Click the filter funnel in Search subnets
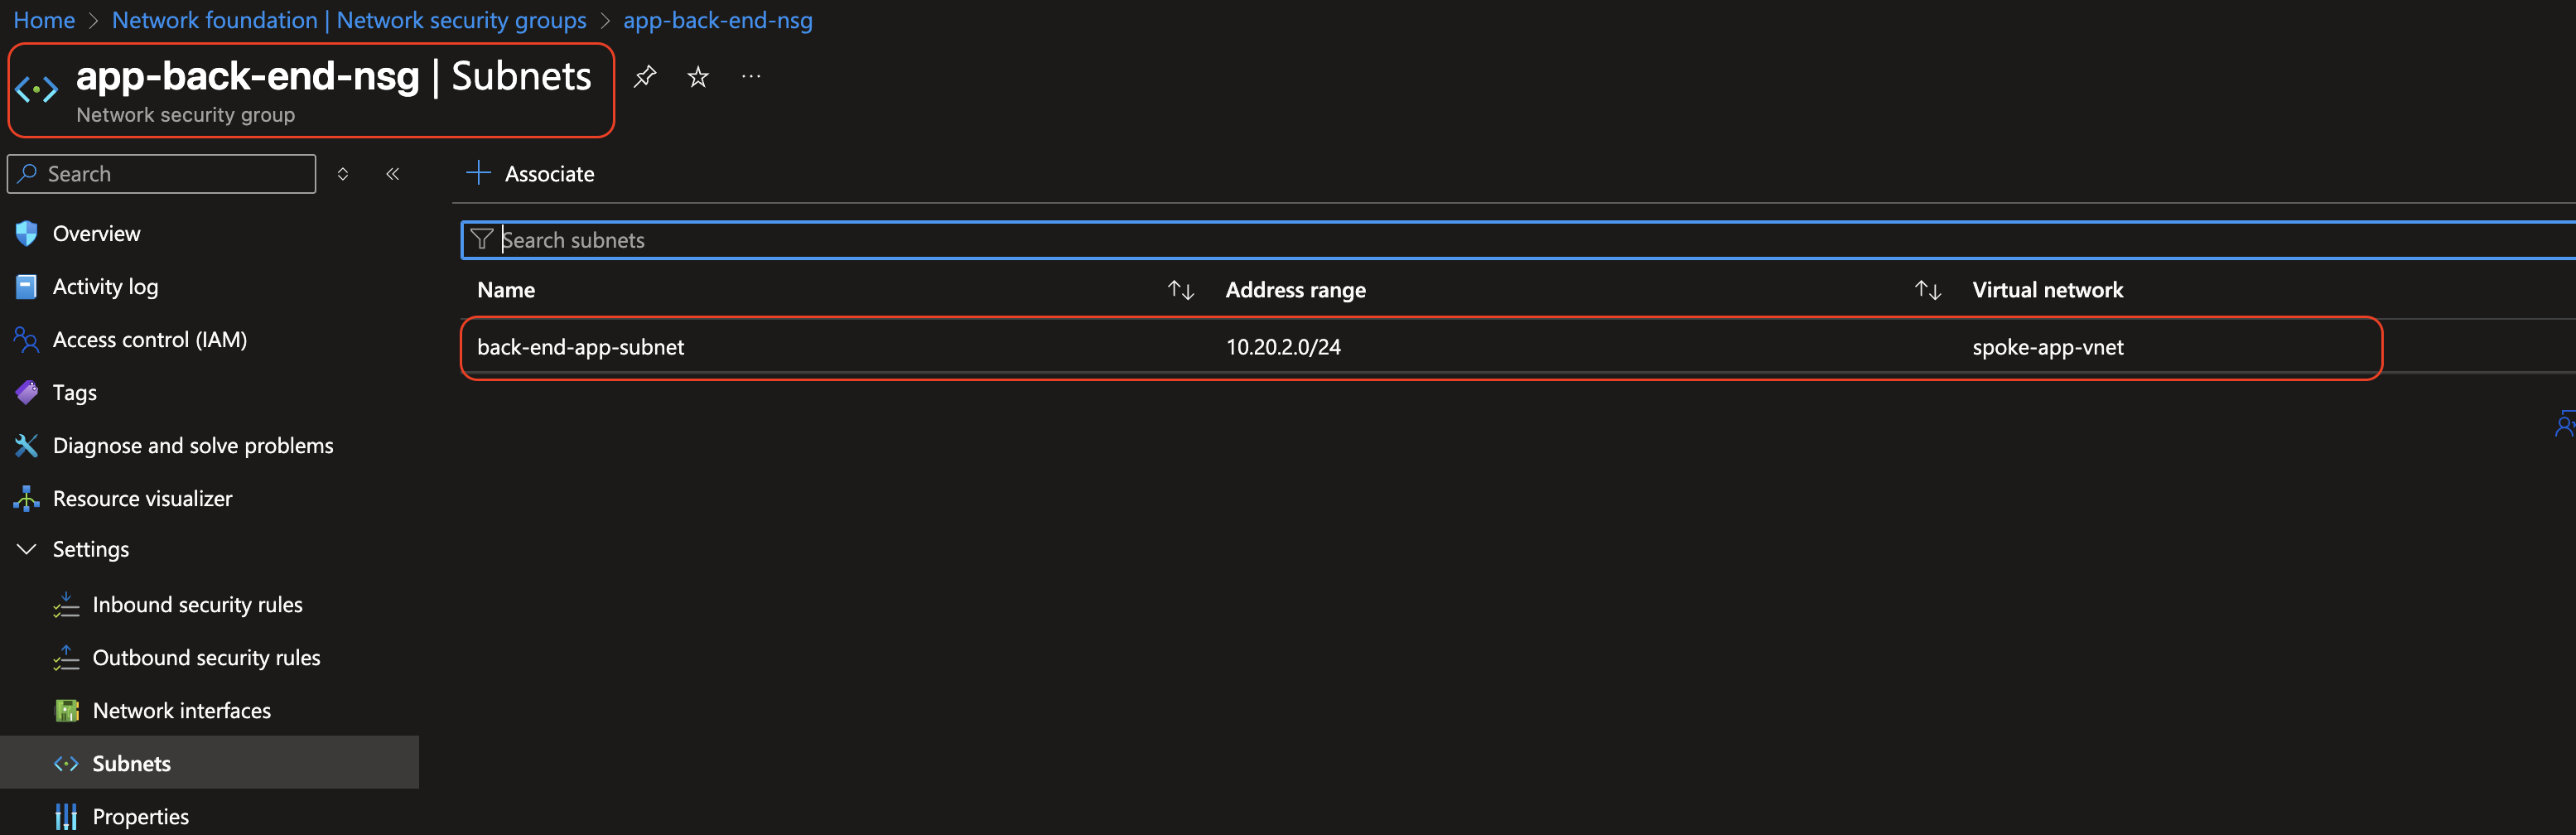 coord(483,239)
